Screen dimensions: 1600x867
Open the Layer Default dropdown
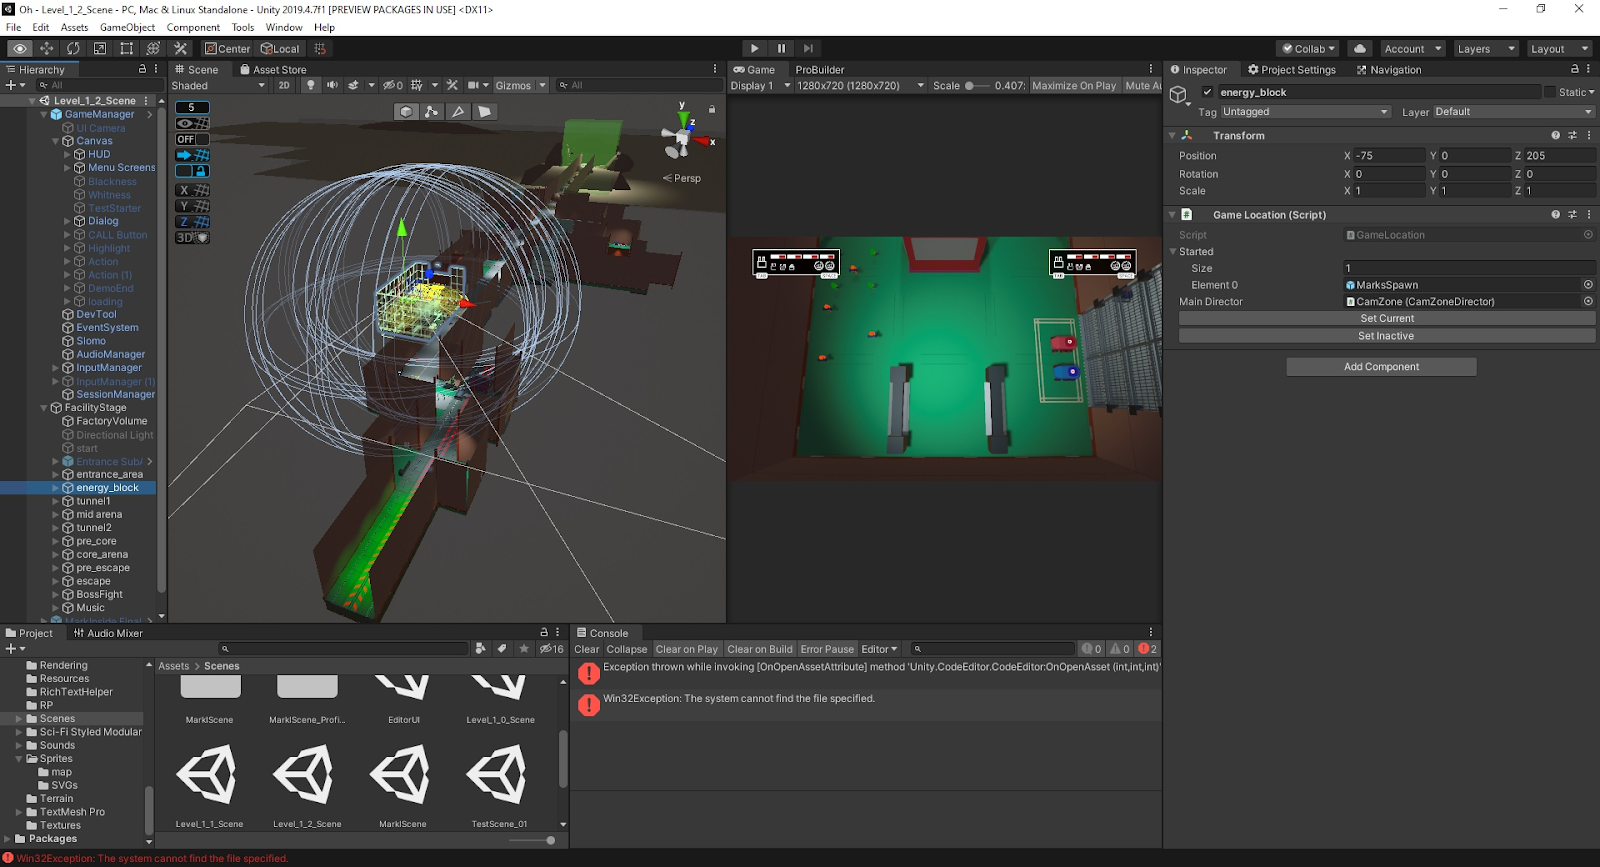[x=1514, y=112]
